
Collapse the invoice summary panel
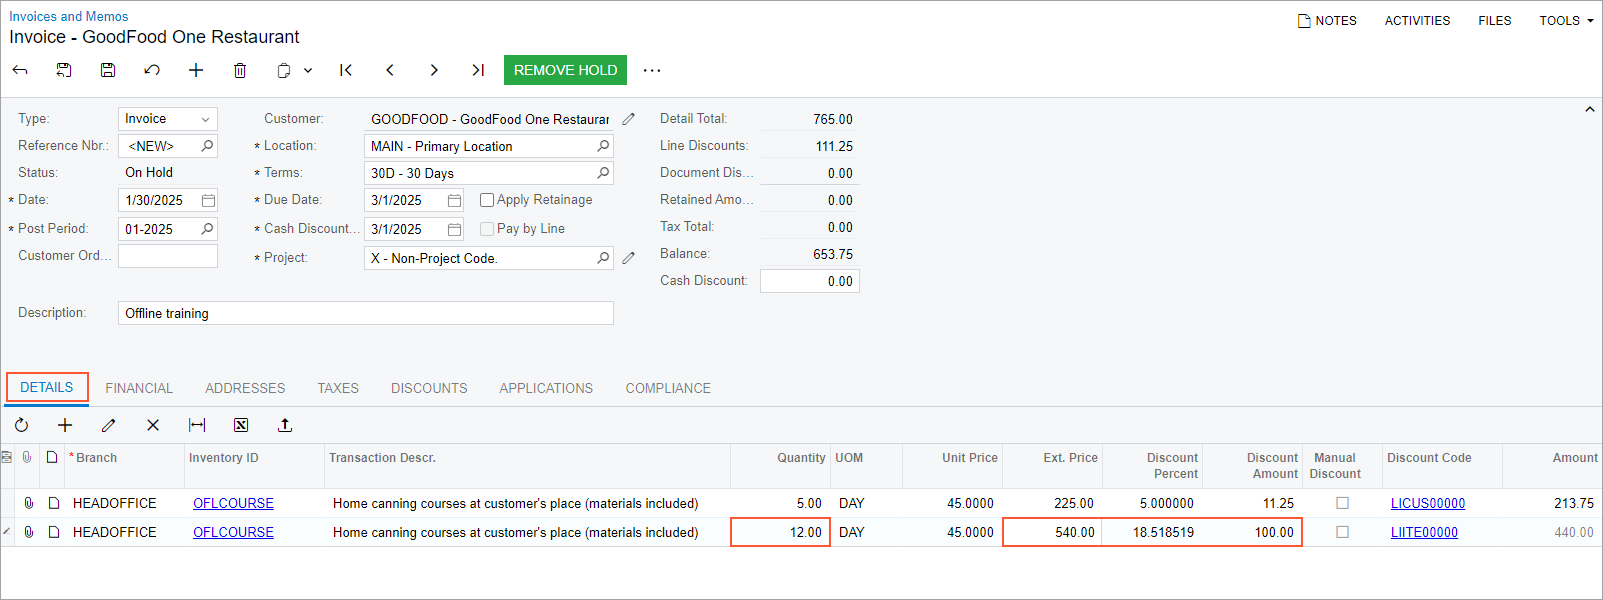tap(1589, 110)
